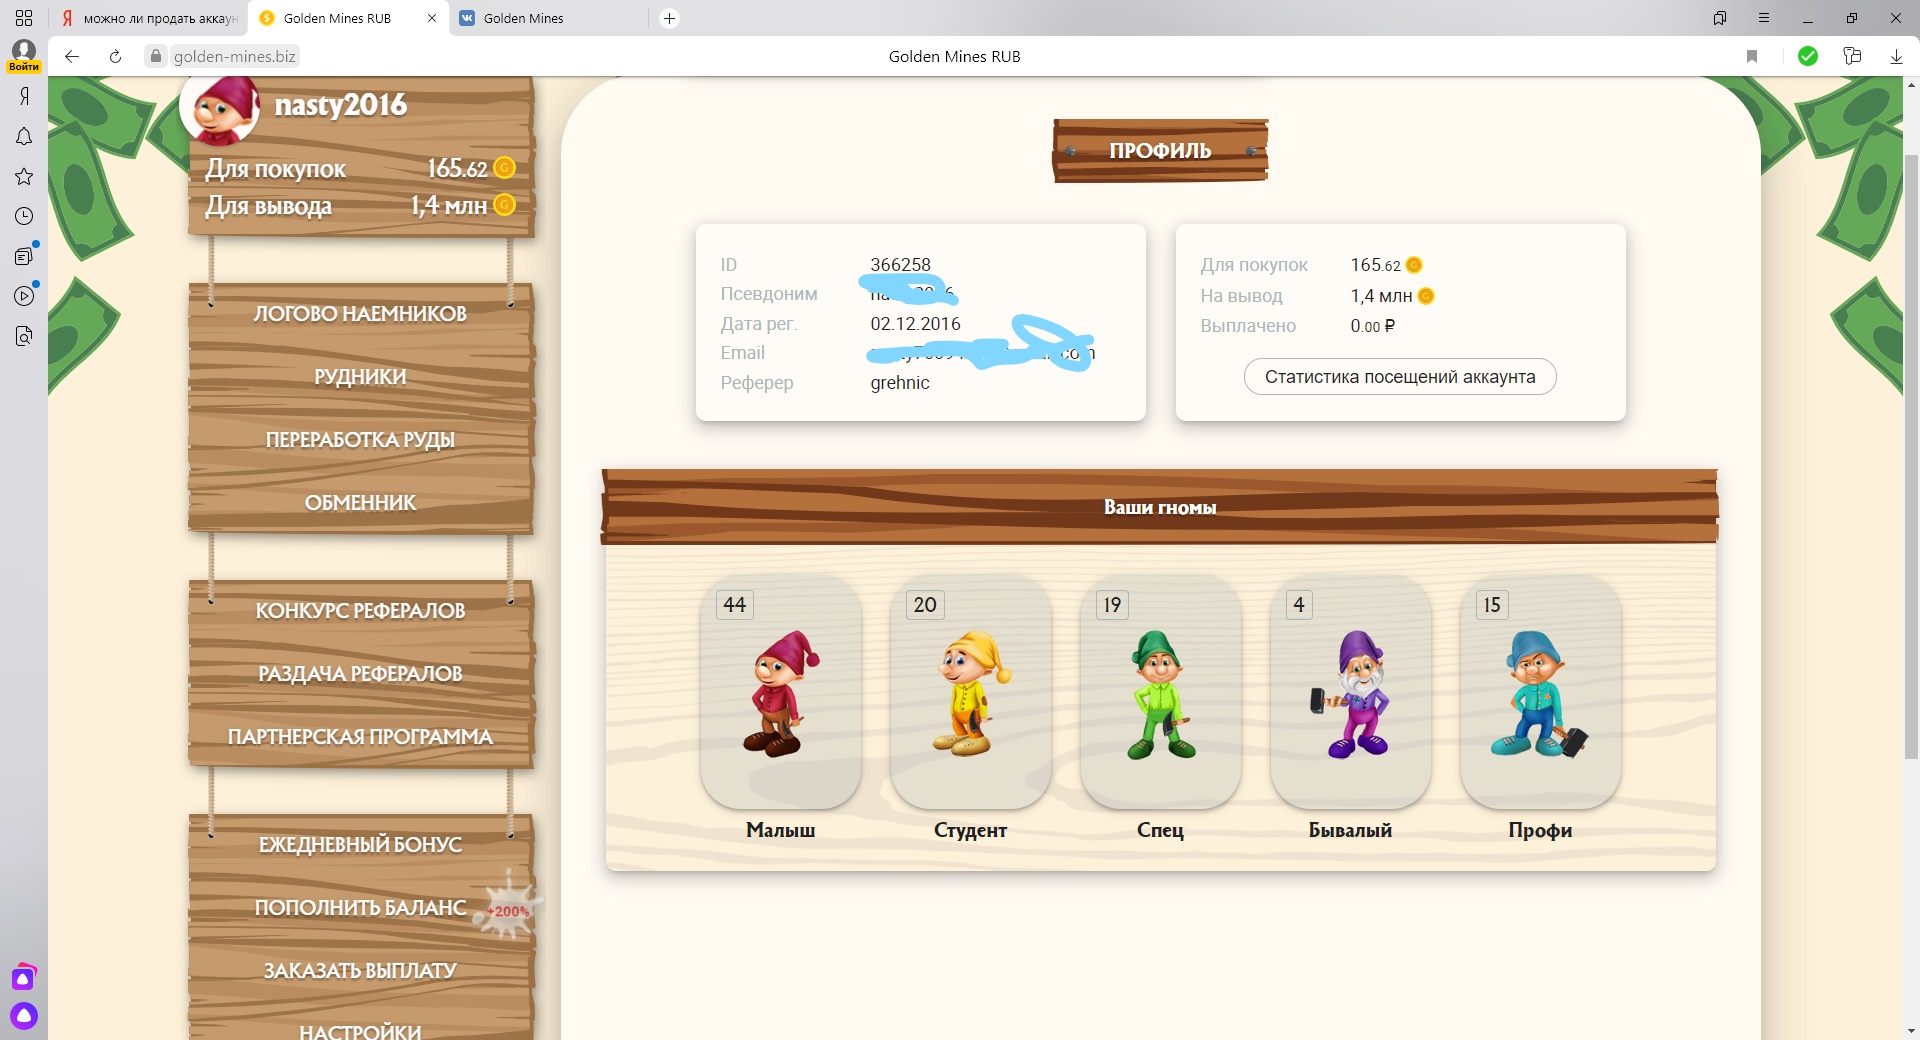Click the Yandex account login avatar
The width and height of the screenshot is (1920, 1040).
pyautogui.click(x=24, y=55)
